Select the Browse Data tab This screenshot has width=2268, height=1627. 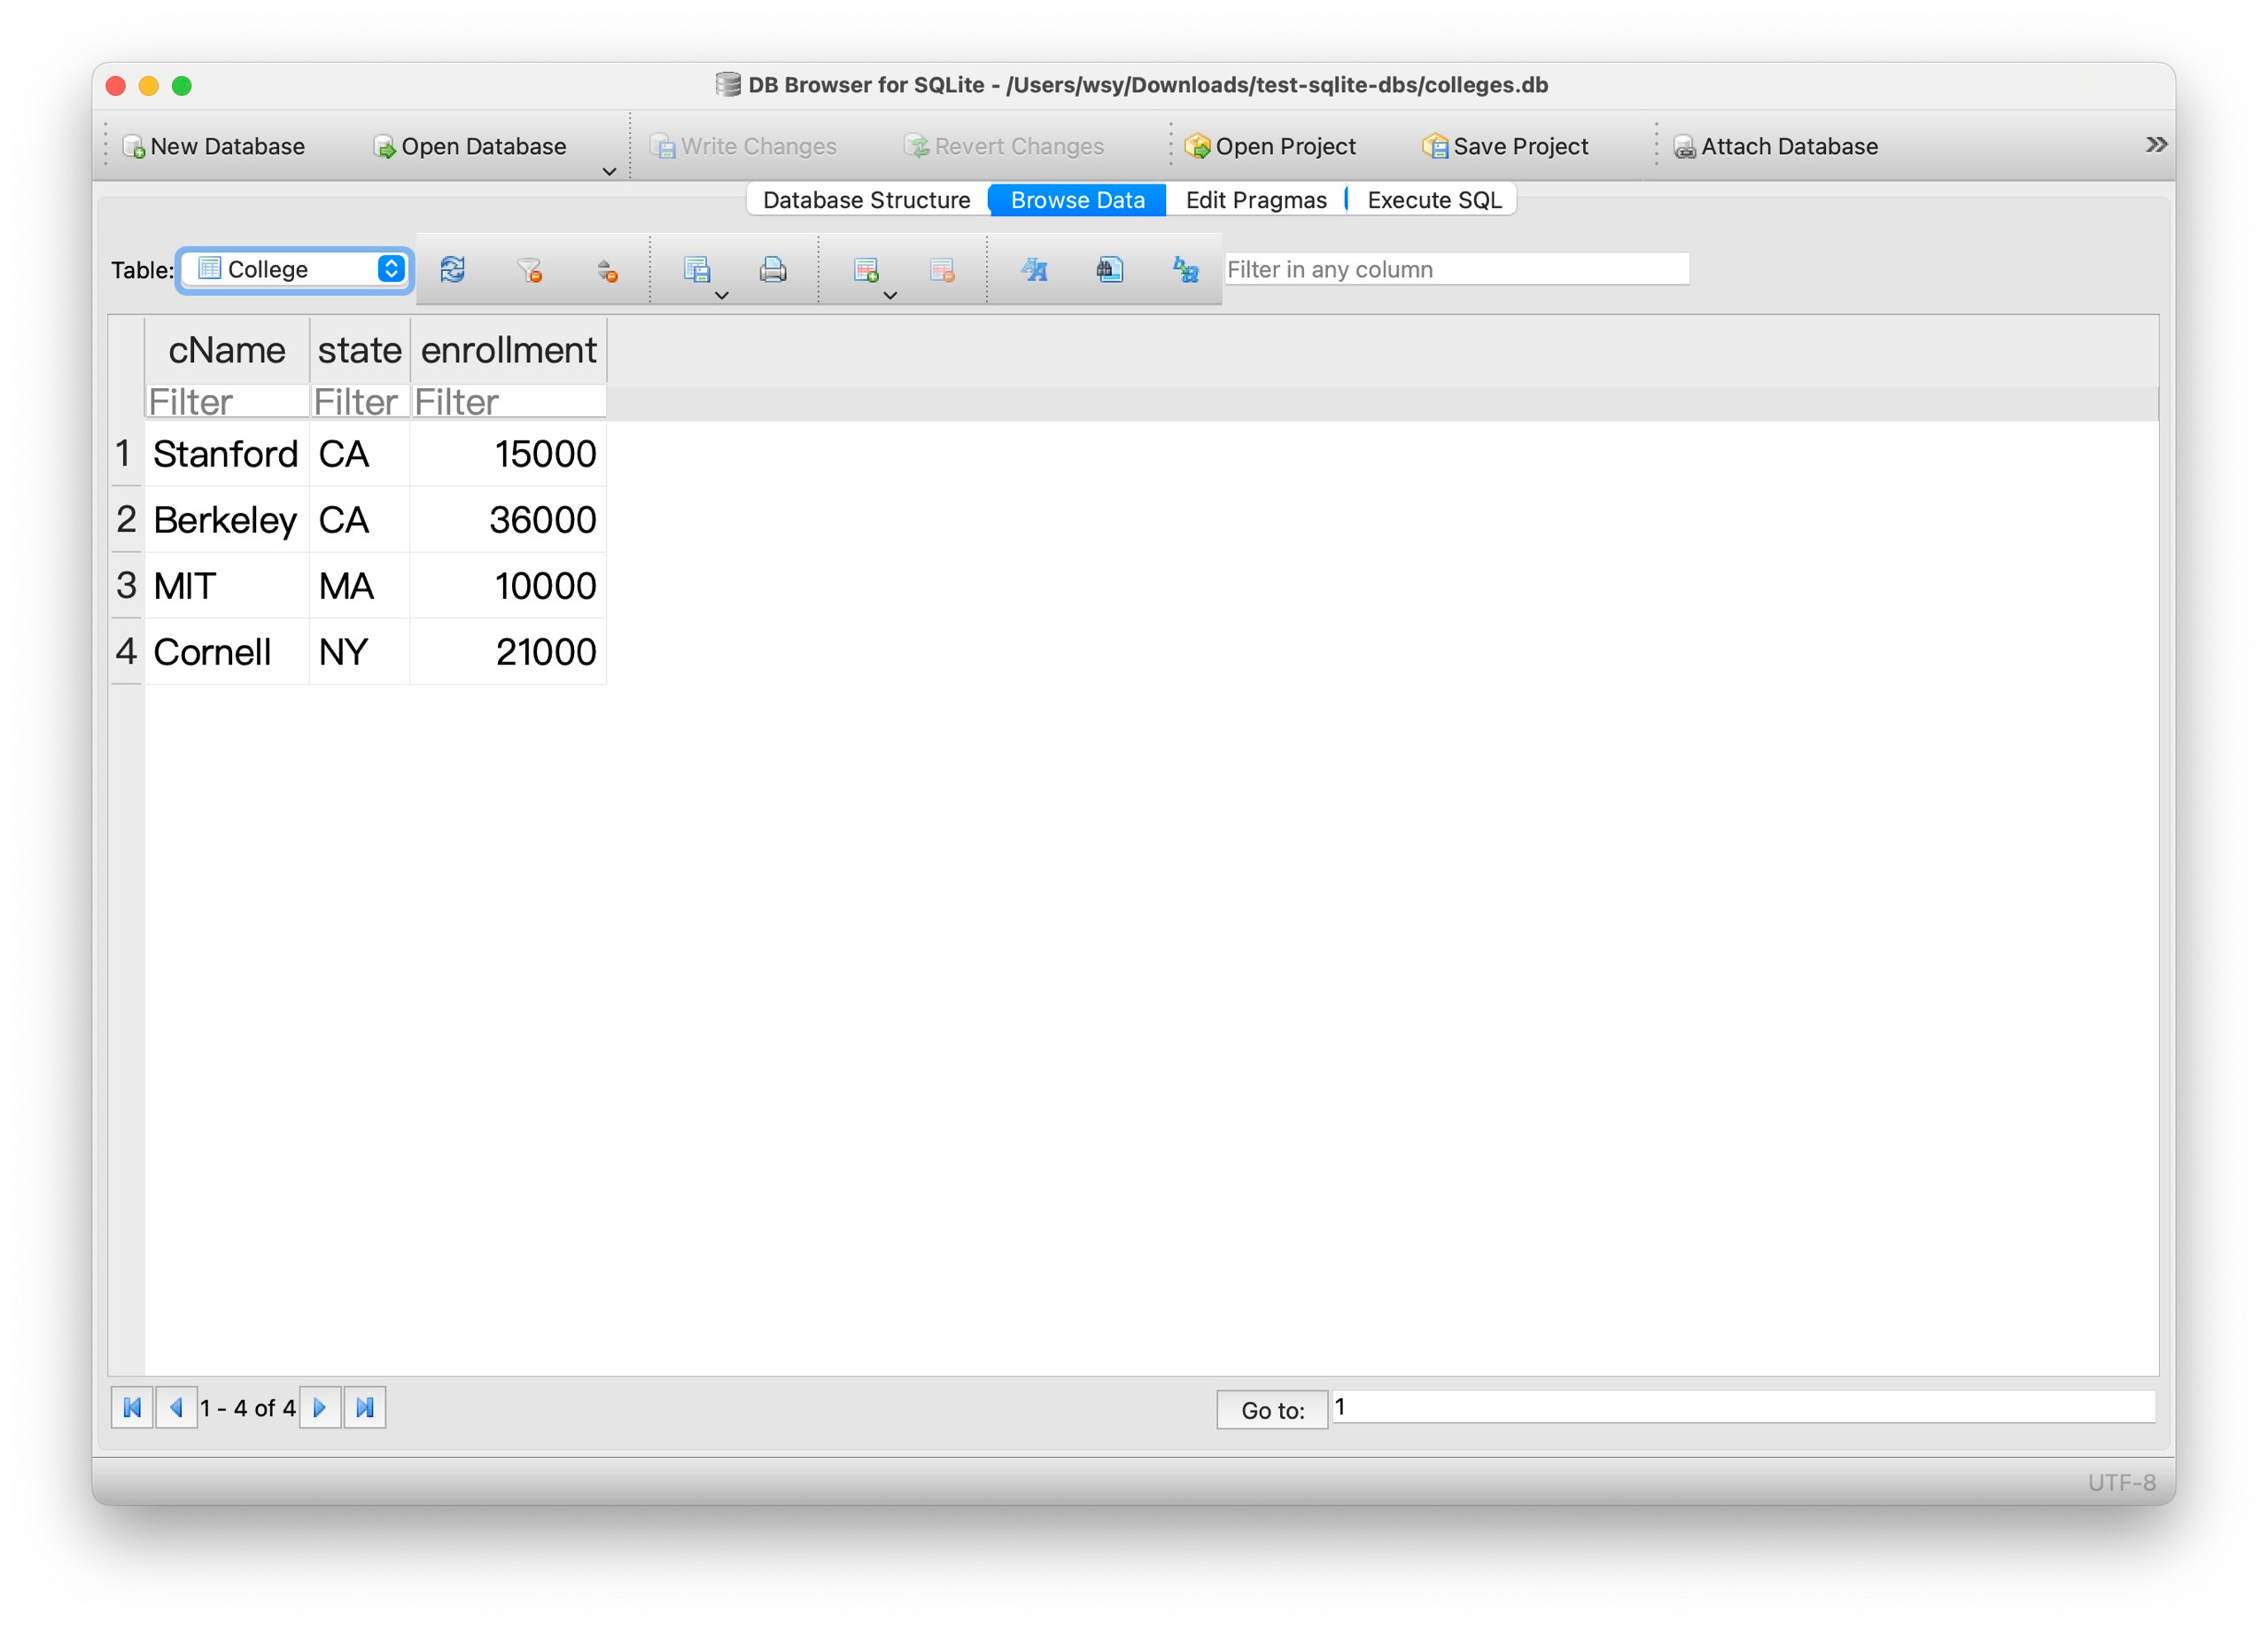point(1077,200)
